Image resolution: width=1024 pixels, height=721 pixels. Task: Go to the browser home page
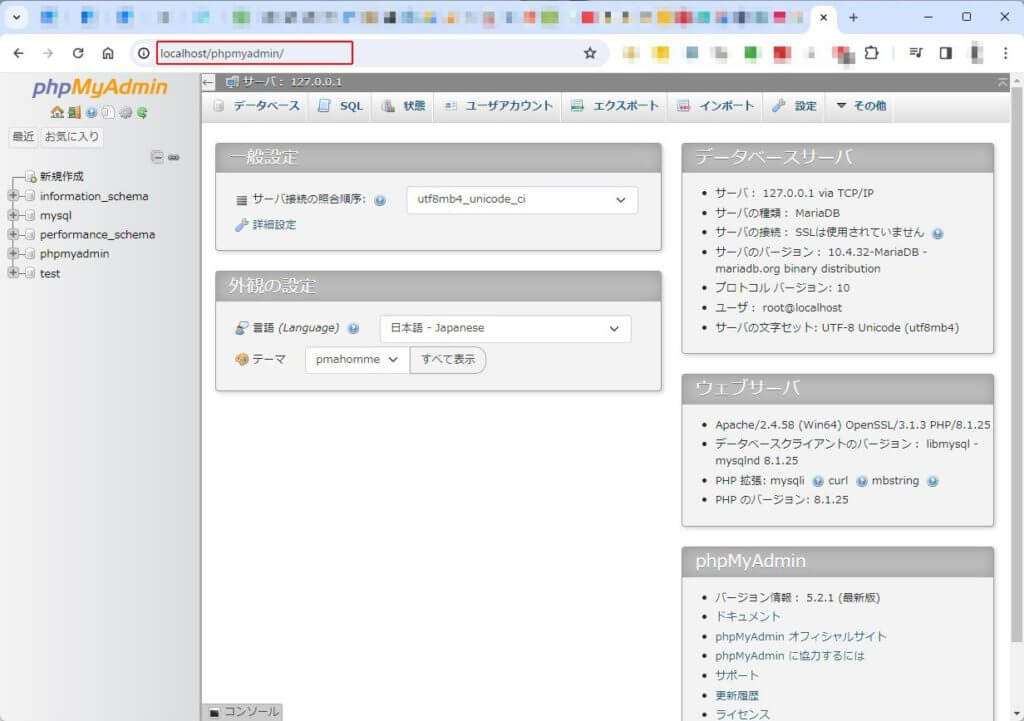(x=108, y=53)
